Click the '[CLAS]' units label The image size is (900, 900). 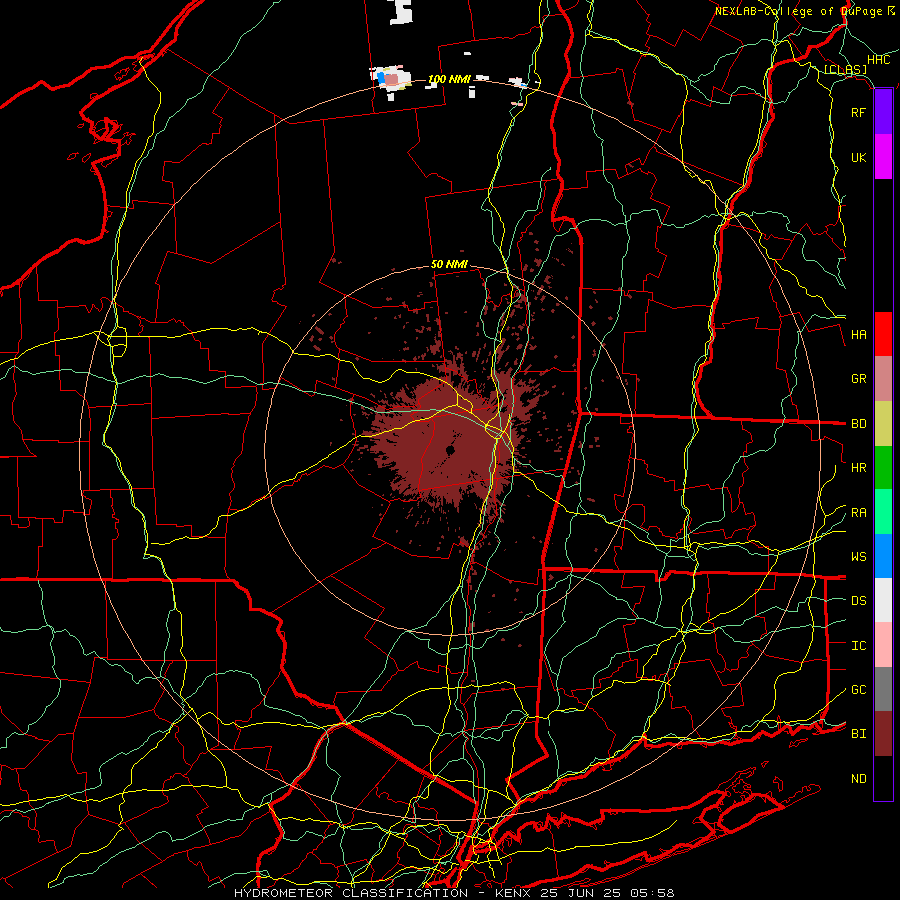click(x=845, y=70)
